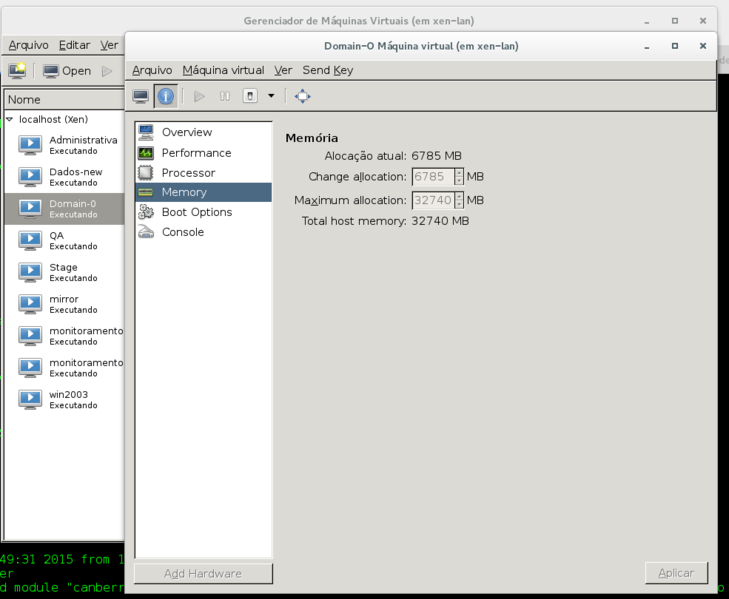Click the Administrativa running-state icon

30,145
